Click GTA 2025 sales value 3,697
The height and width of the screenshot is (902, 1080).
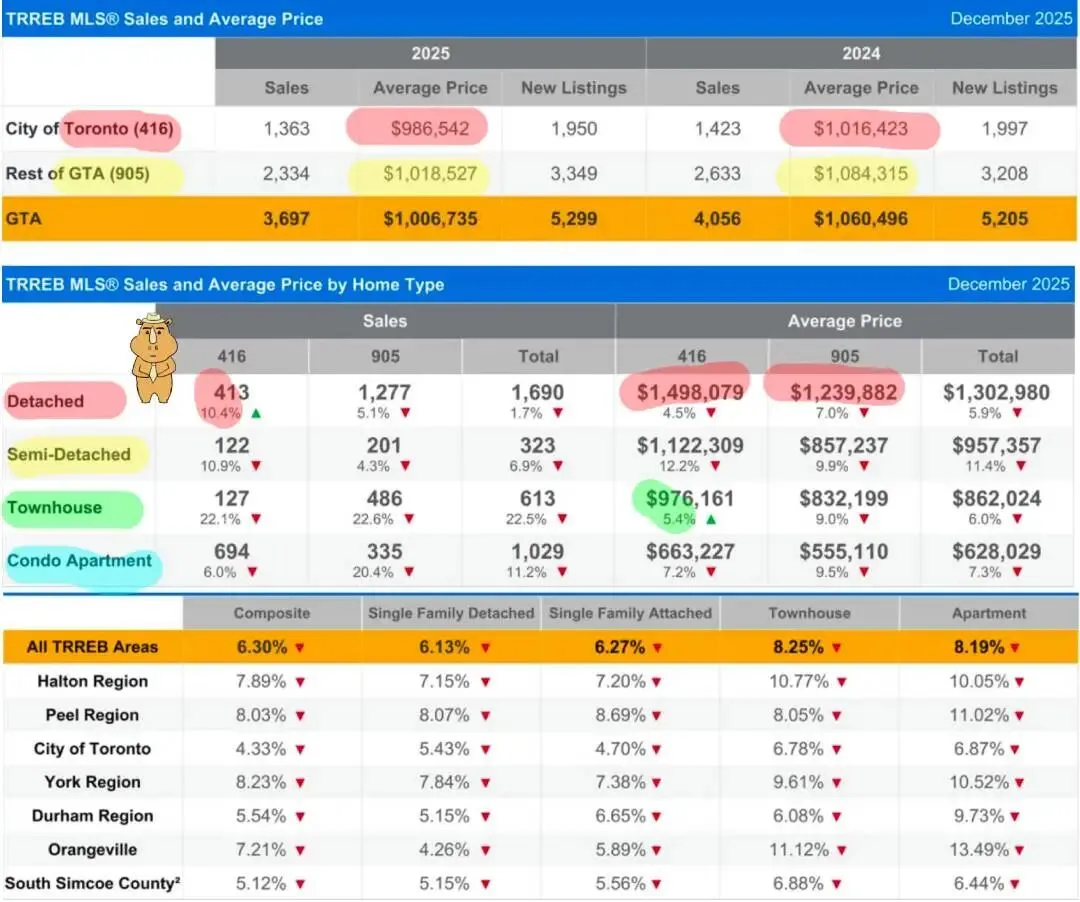287,219
